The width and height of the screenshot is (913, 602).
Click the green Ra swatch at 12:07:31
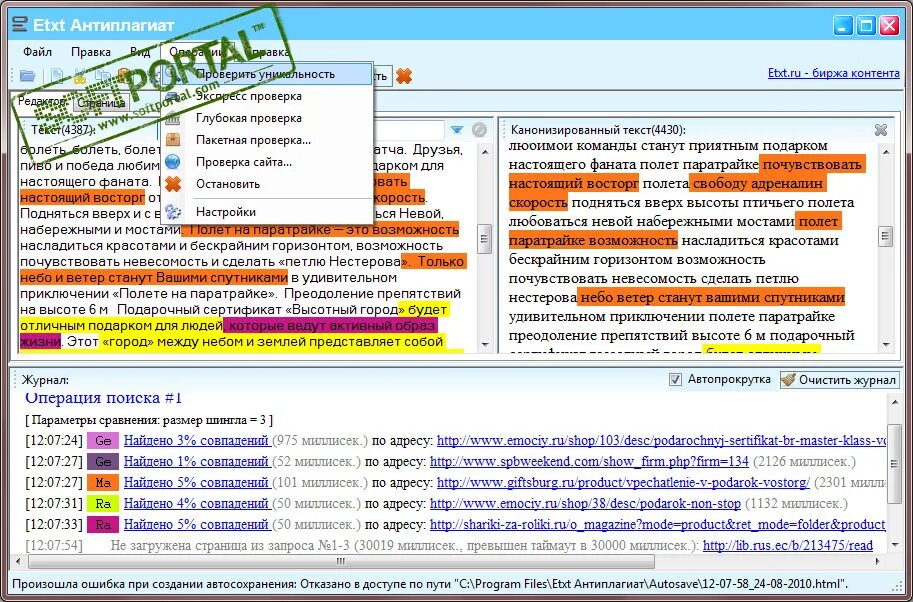(x=103, y=503)
